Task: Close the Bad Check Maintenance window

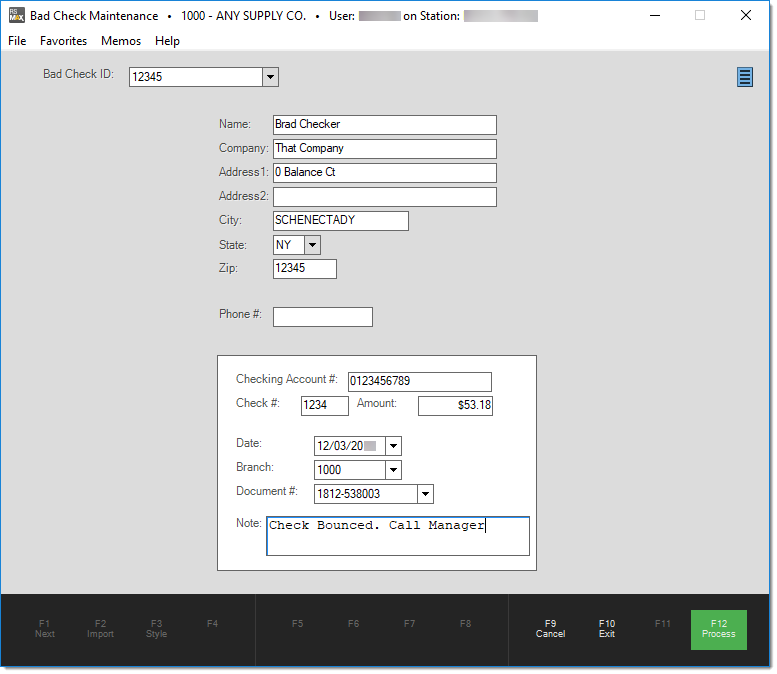Action: pyautogui.click(x=747, y=16)
